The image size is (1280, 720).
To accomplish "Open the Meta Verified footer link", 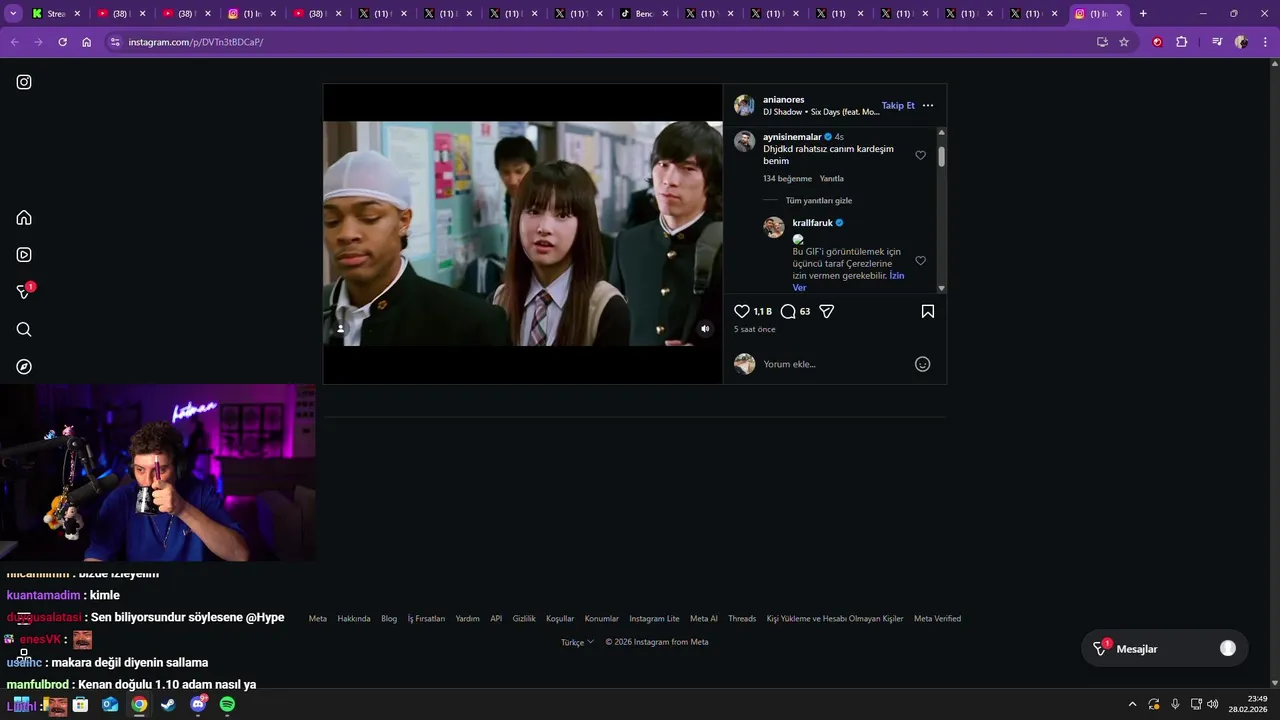I will (937, 619).
